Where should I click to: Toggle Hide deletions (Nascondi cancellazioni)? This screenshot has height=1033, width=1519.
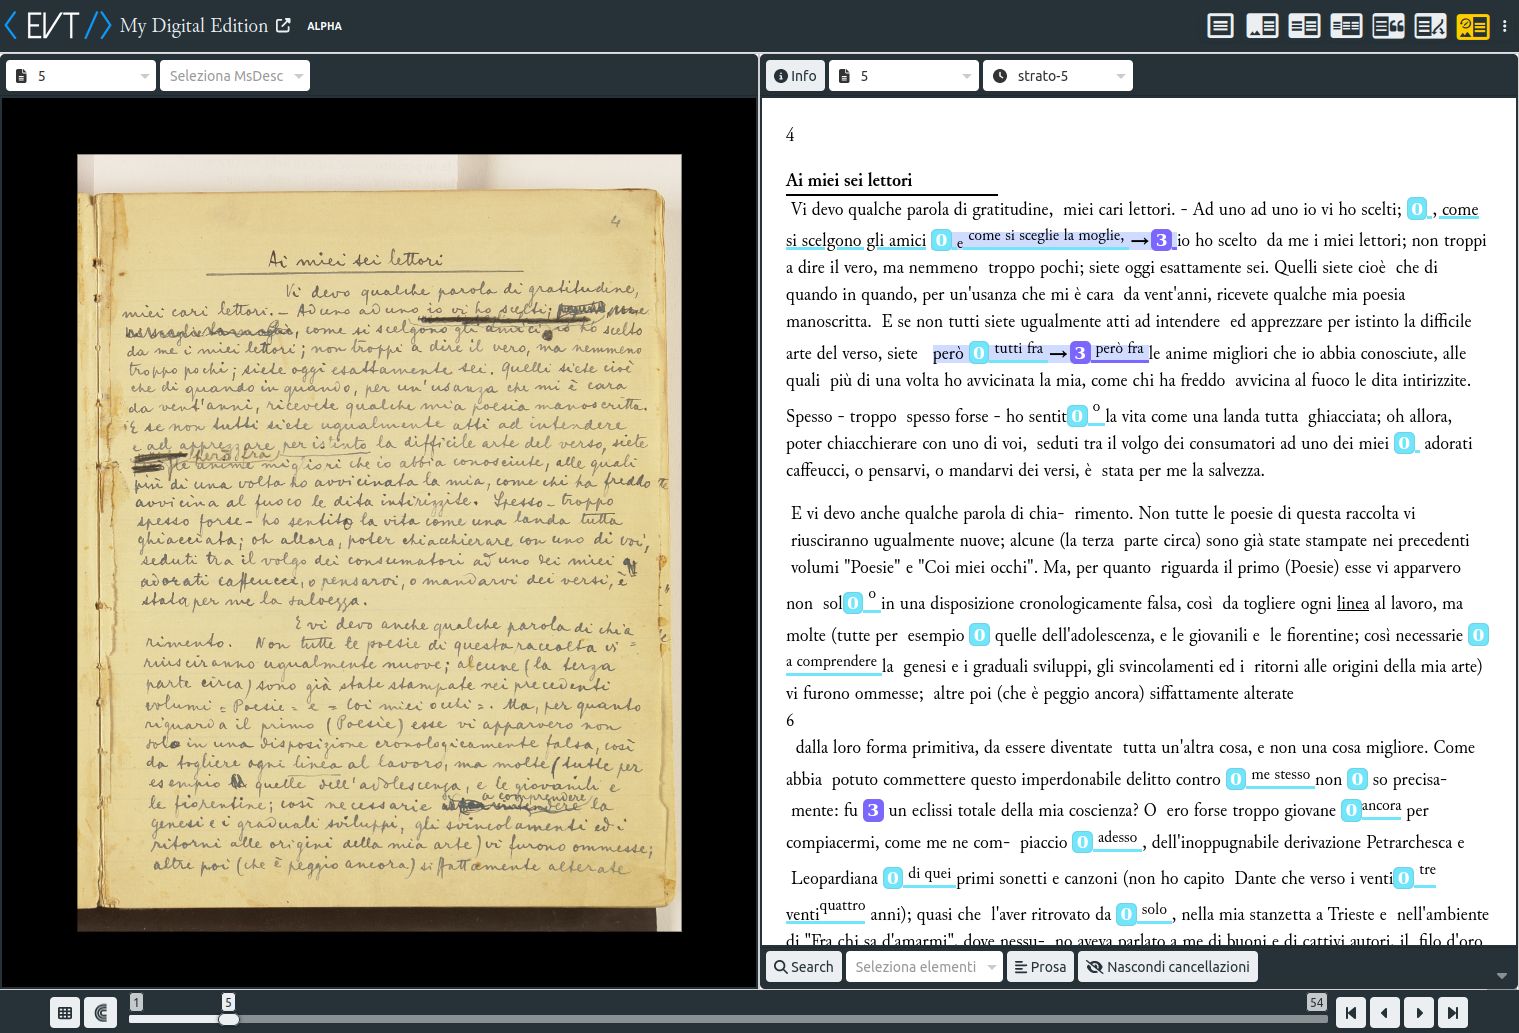tap(1167, 967)
